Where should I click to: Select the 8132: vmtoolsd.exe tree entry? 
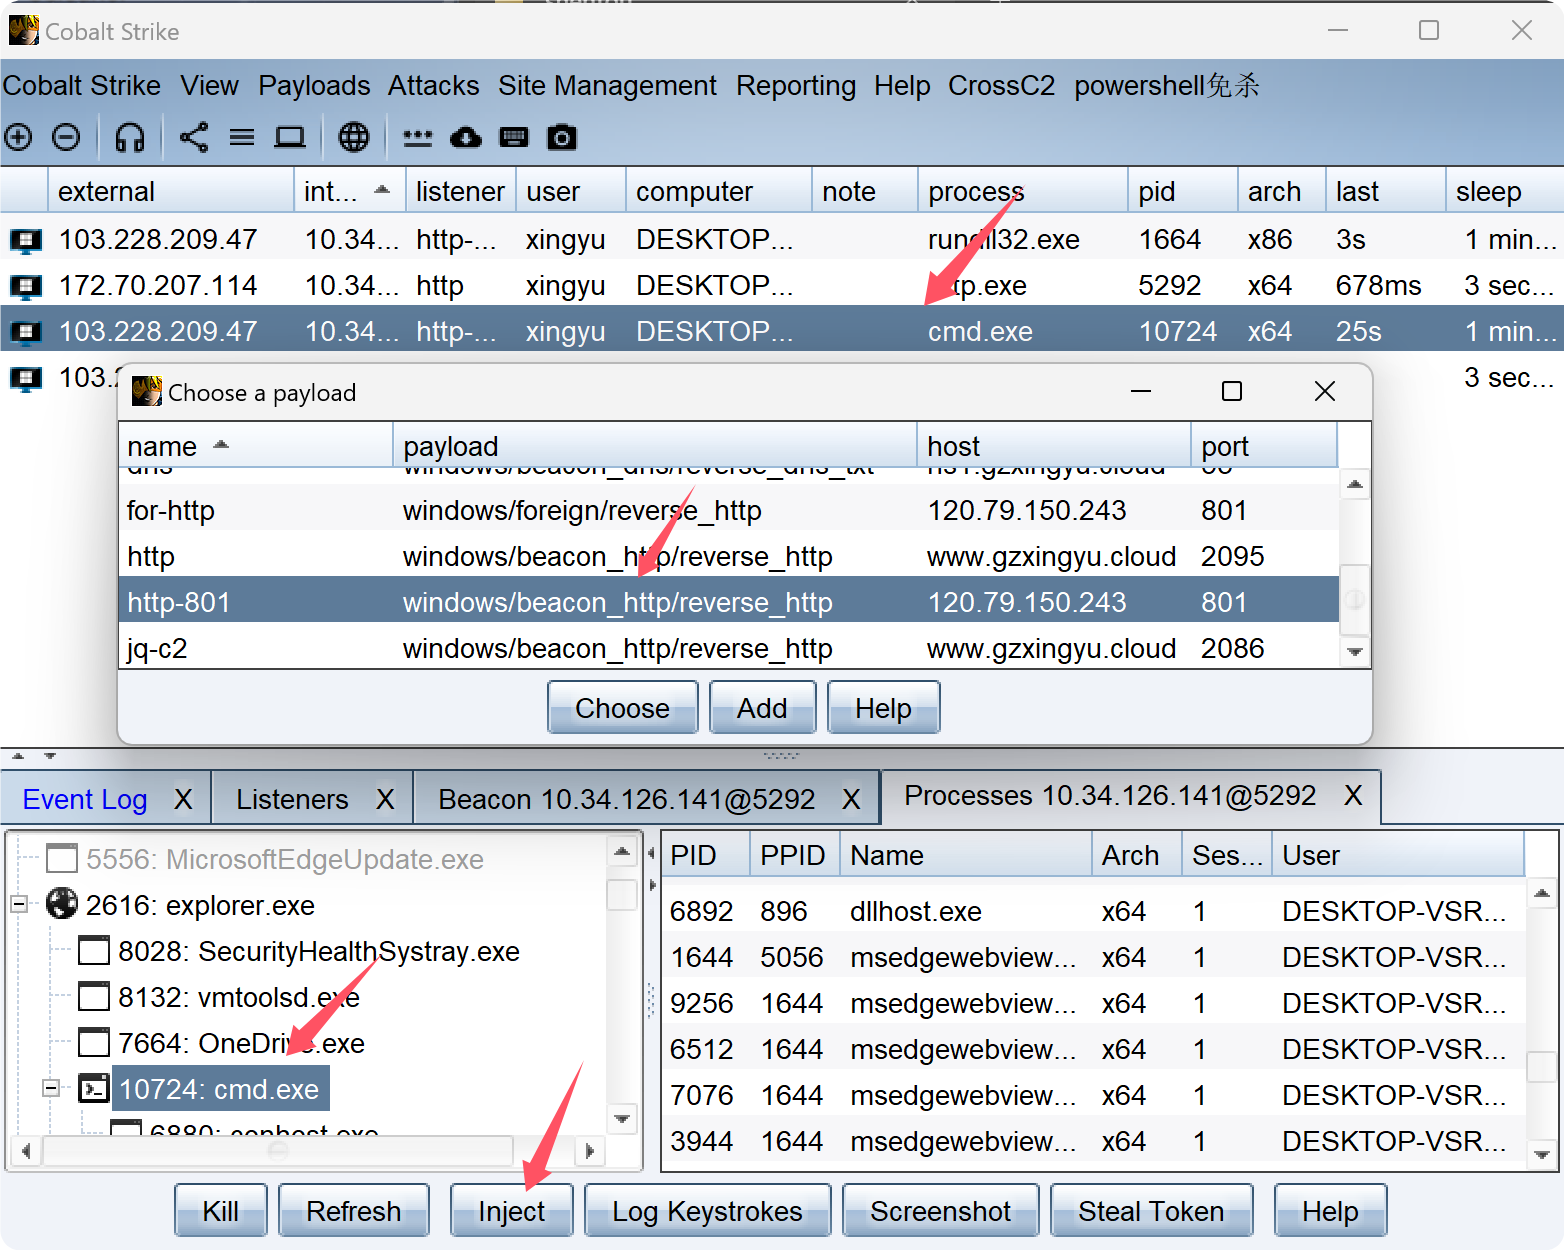pyautogui.click(x=239, y=997)
